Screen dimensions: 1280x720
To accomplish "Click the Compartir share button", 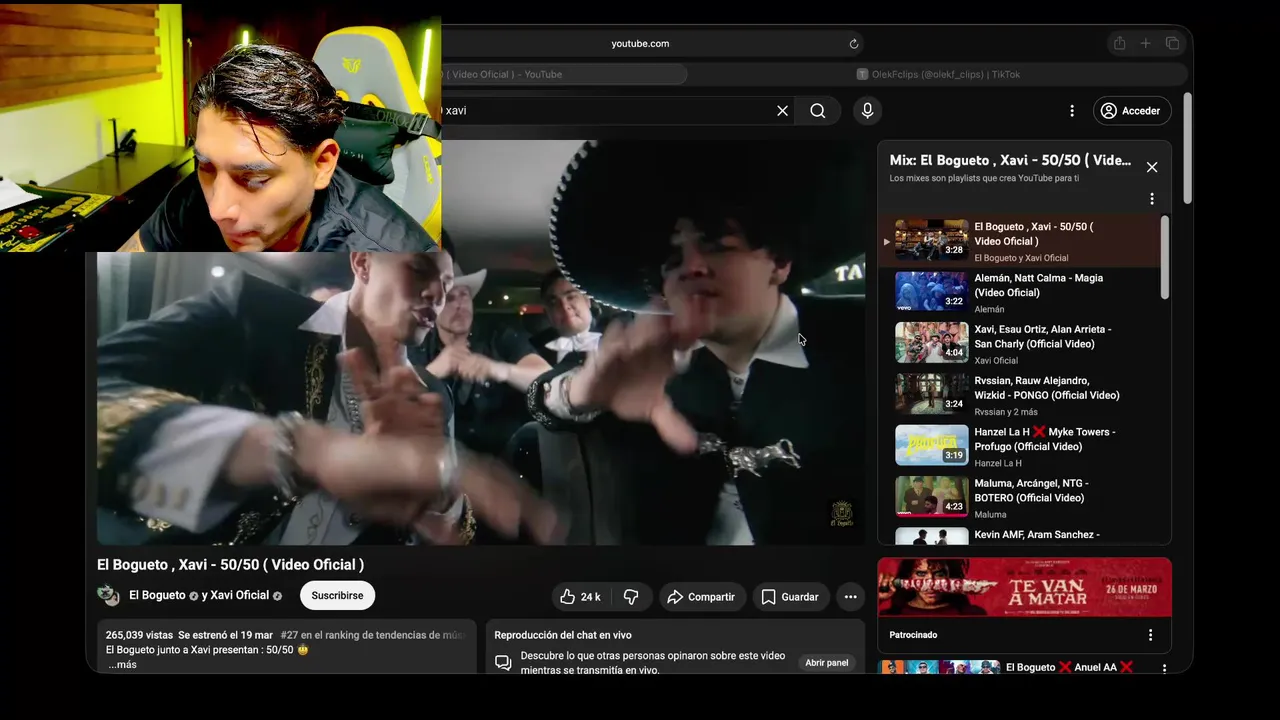I will 701,597.
